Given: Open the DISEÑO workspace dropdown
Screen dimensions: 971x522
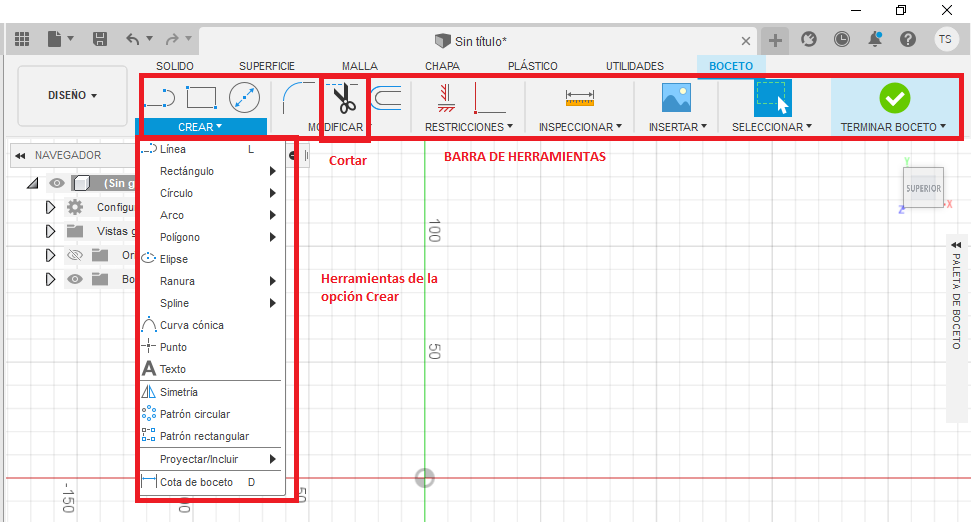Looking at the screenshot, I should pos(72,95).
